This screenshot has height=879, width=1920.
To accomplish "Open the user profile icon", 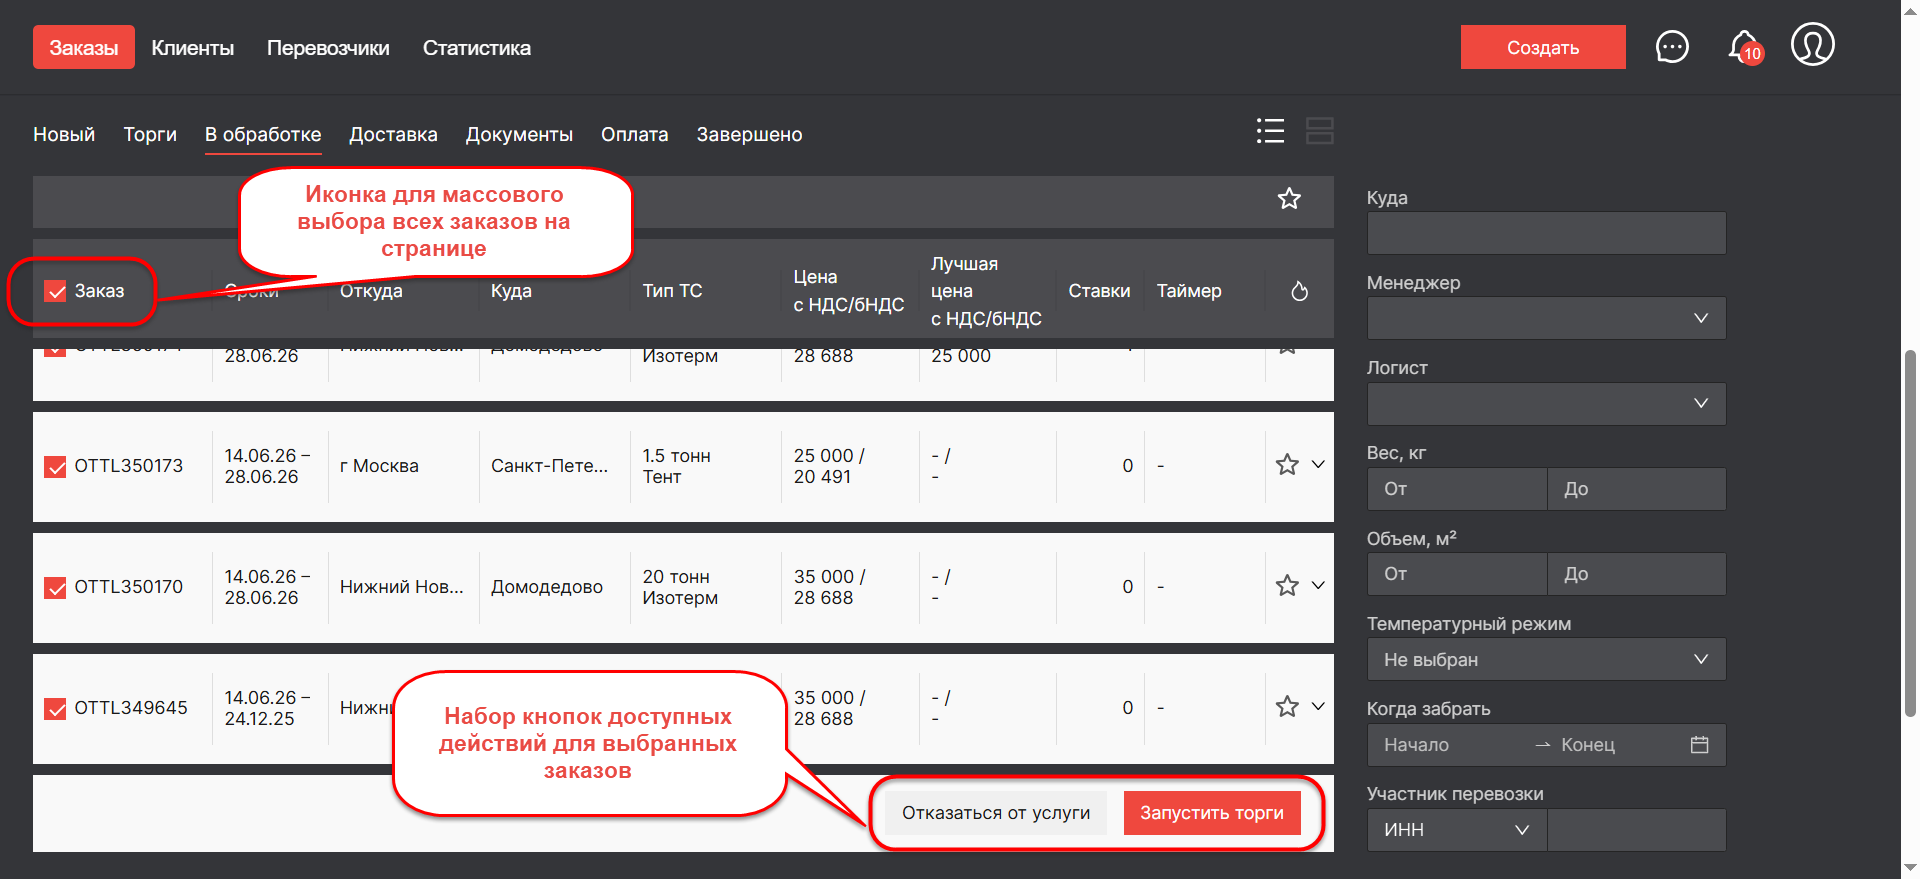I will [1812, 45].
